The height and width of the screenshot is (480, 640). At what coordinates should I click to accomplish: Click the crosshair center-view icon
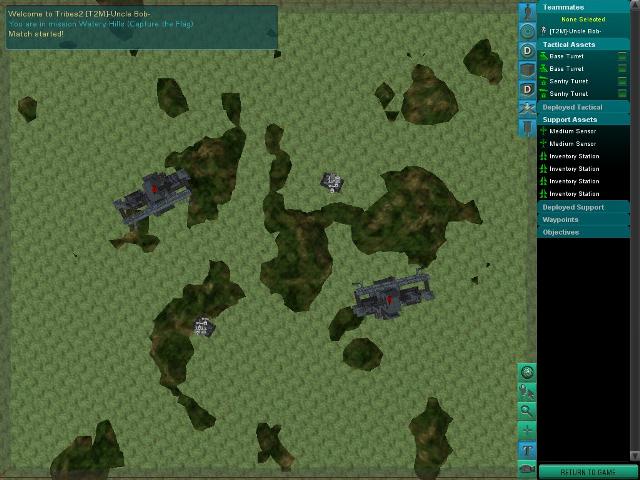tap(527, 431)
